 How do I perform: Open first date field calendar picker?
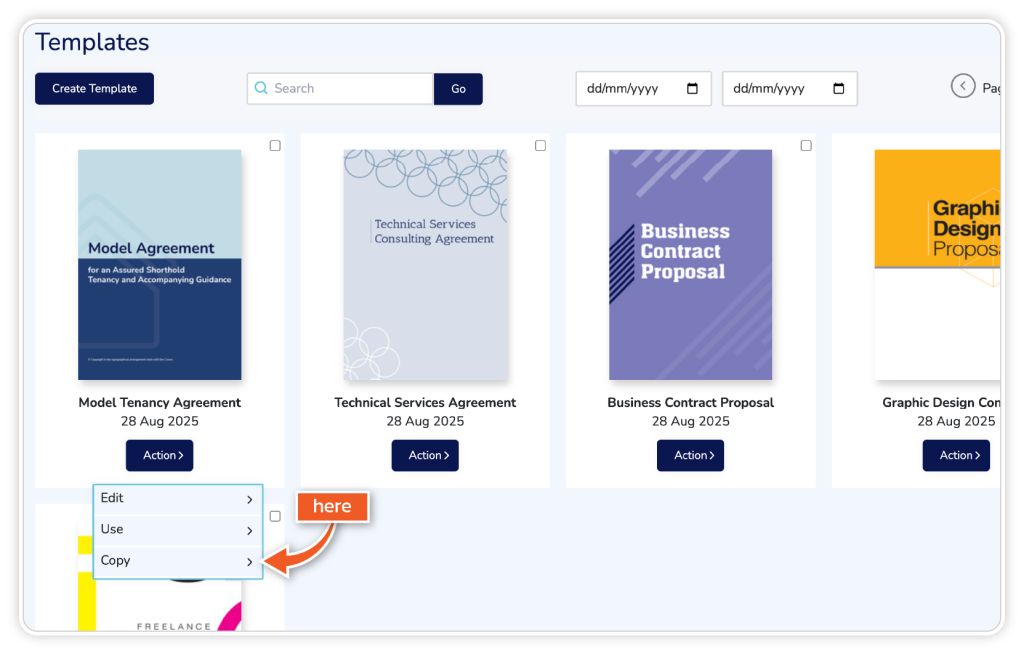(x=692, y=88)
